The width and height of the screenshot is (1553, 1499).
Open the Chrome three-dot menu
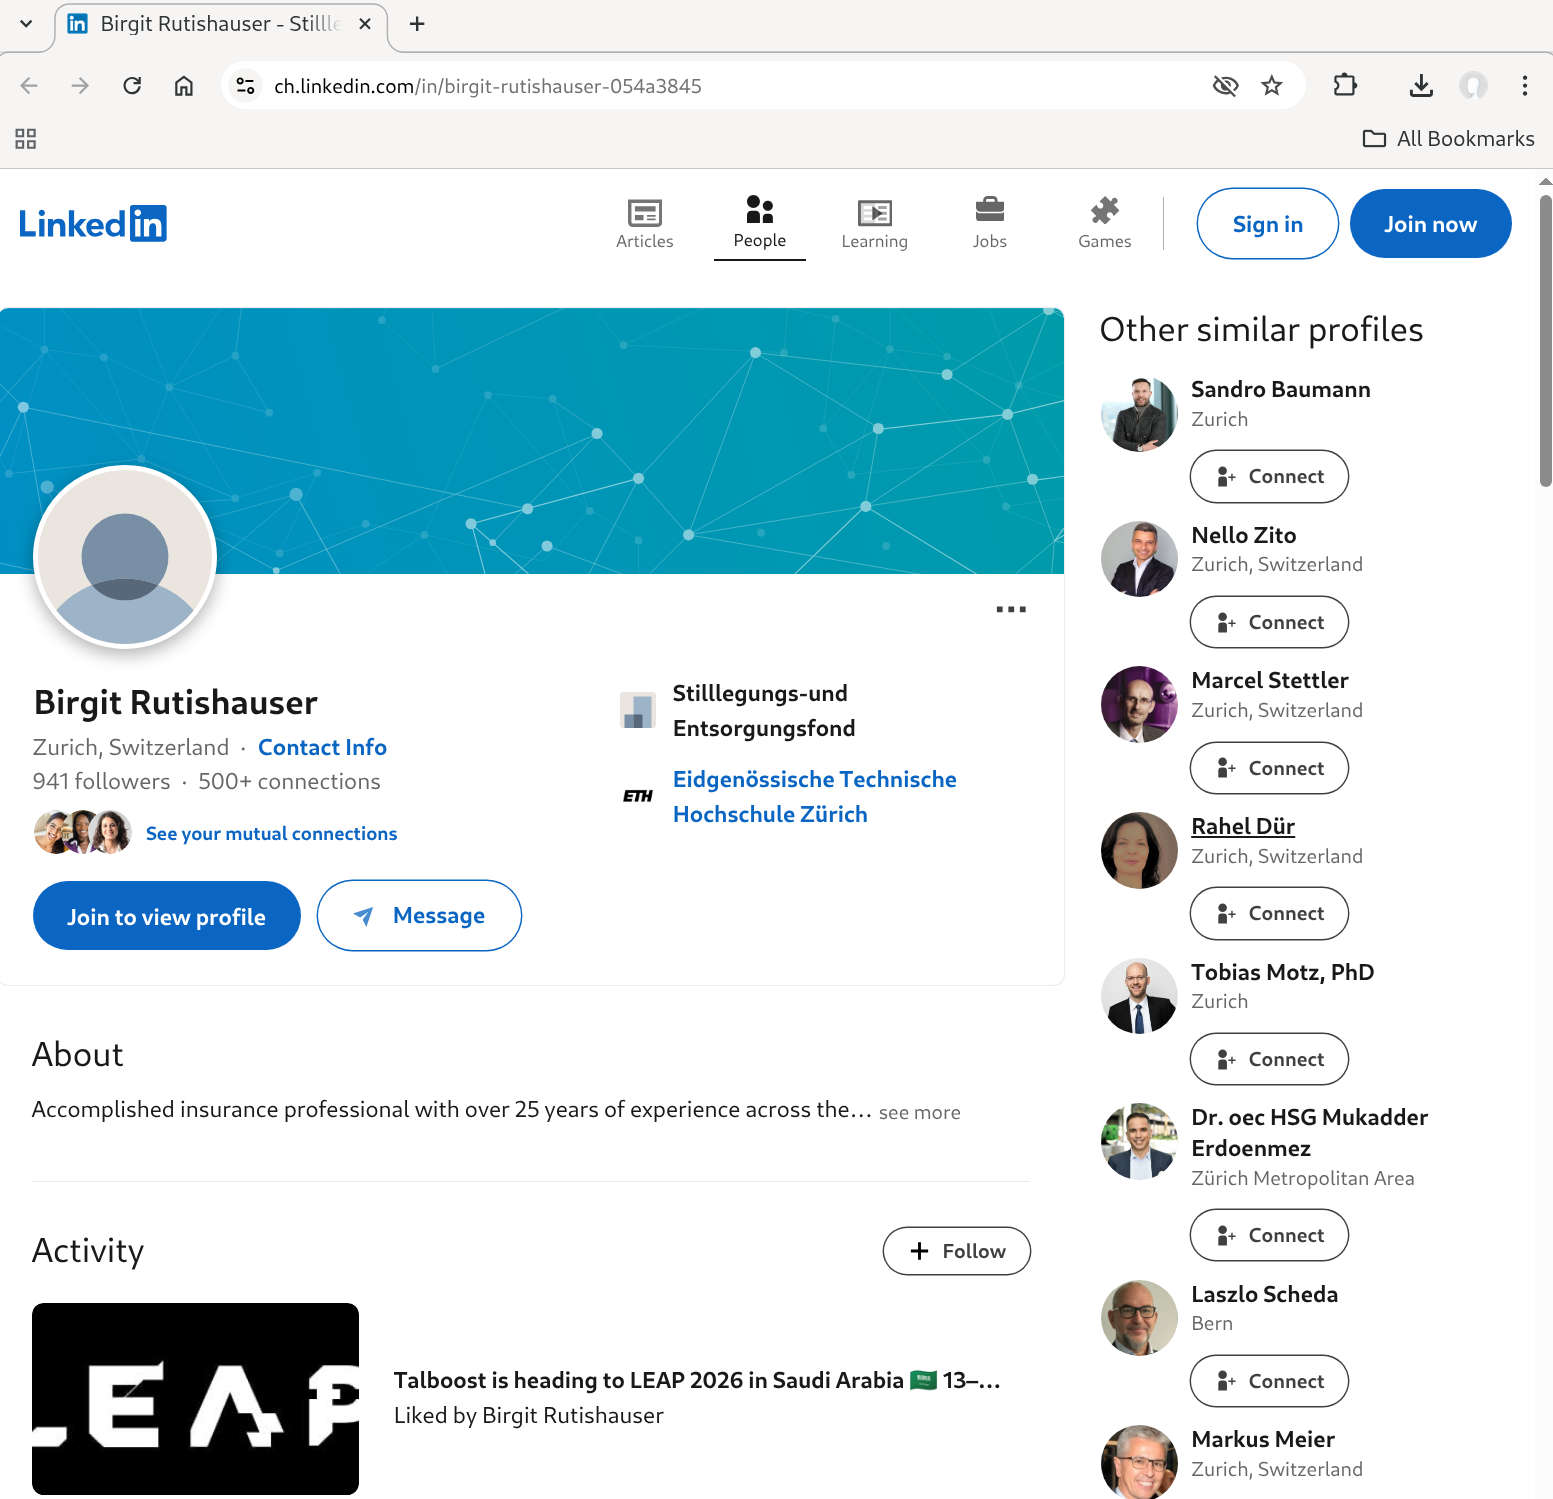pyautogui.click(x=1524, y=86)
